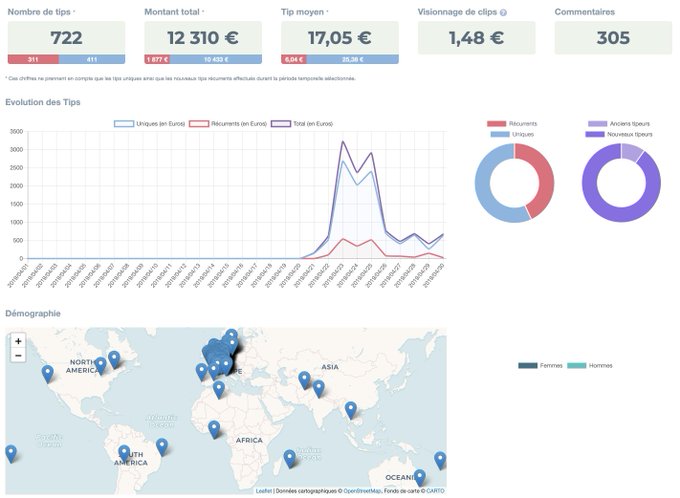Toggle the Total (en Euros) line series
The height and width of the screenshot is (498, 680).
[302, 124]
